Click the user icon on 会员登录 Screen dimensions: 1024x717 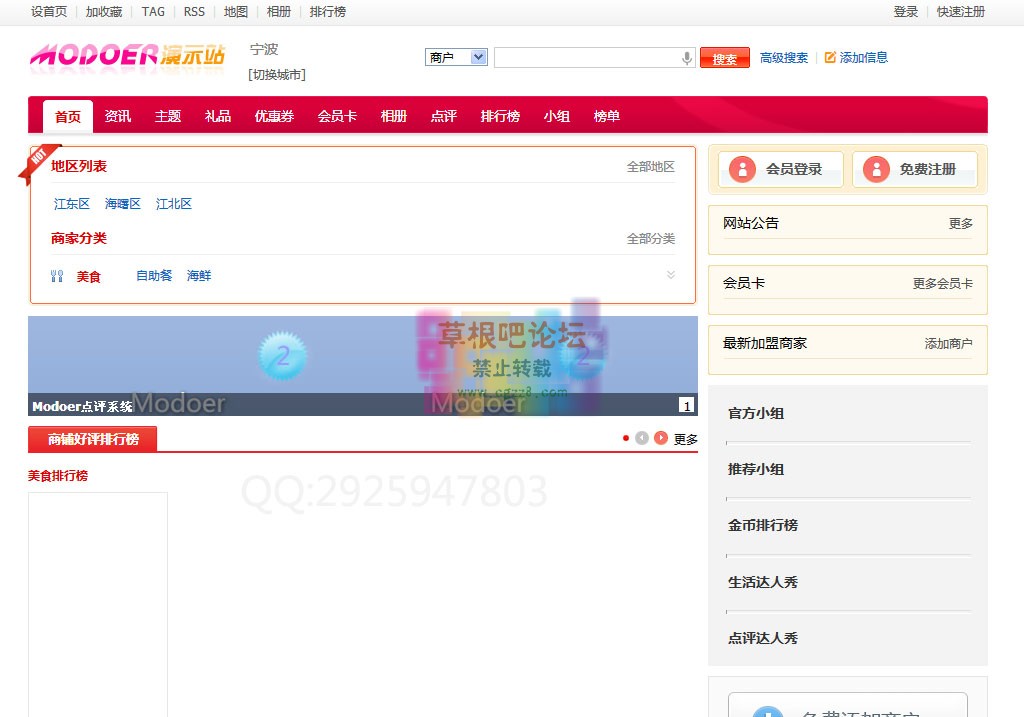(742, 169)
